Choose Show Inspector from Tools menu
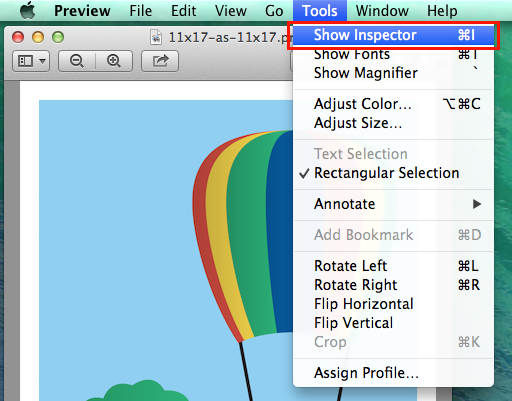 click(x=394, y=35)
